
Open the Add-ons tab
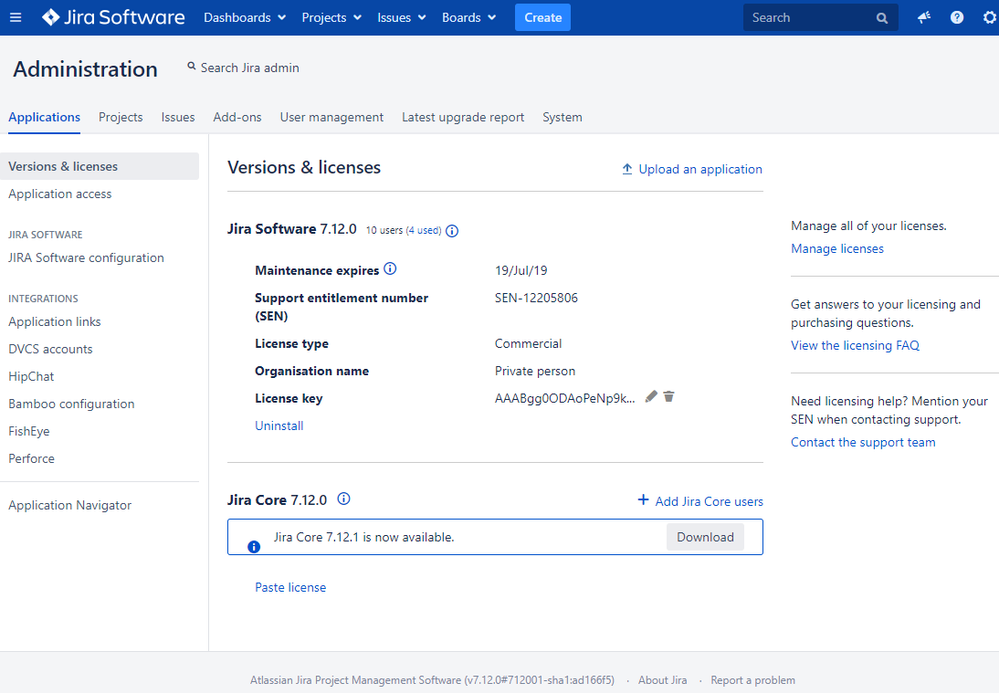237,117
